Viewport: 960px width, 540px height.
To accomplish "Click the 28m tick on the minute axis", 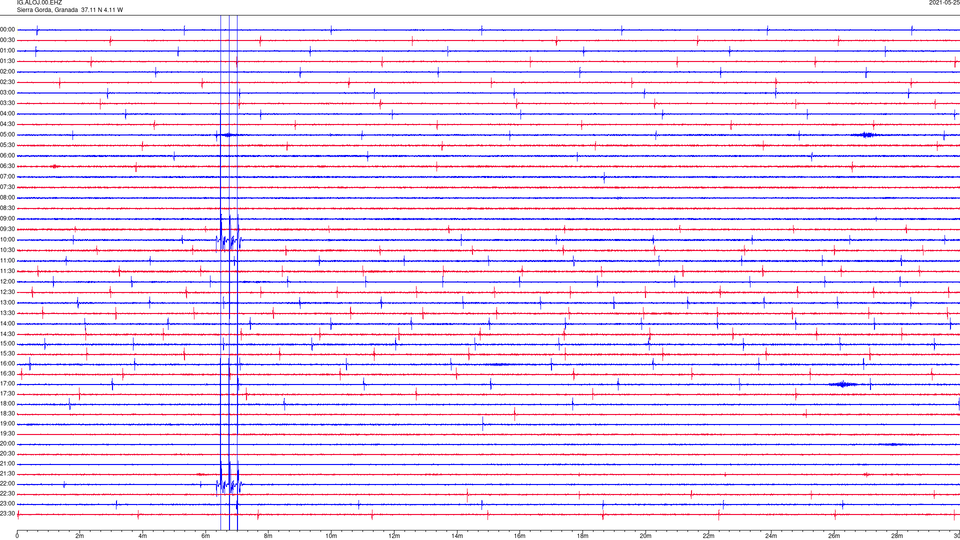I will [897, 536].
